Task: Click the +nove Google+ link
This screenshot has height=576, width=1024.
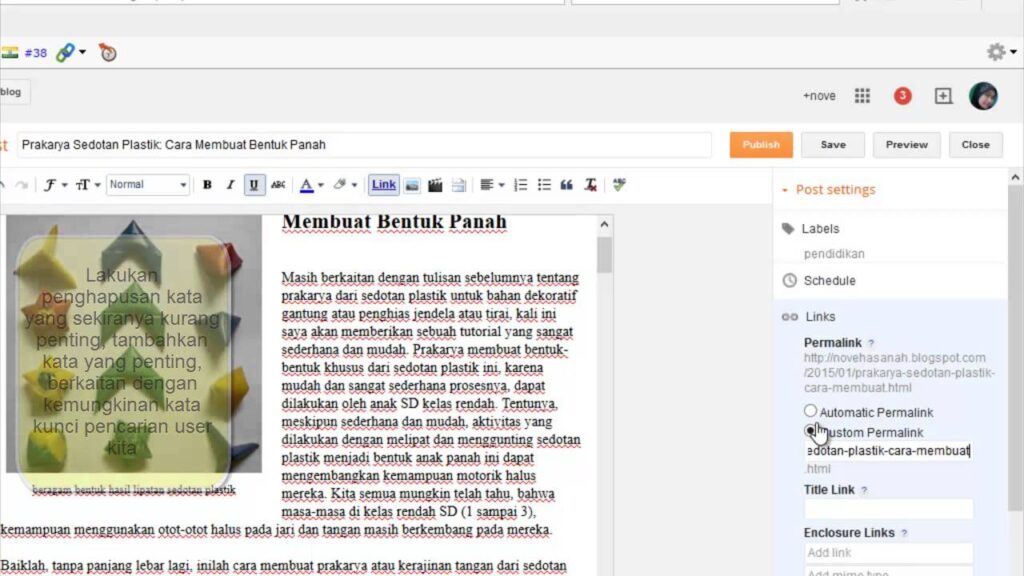Action: pos(819,96)
